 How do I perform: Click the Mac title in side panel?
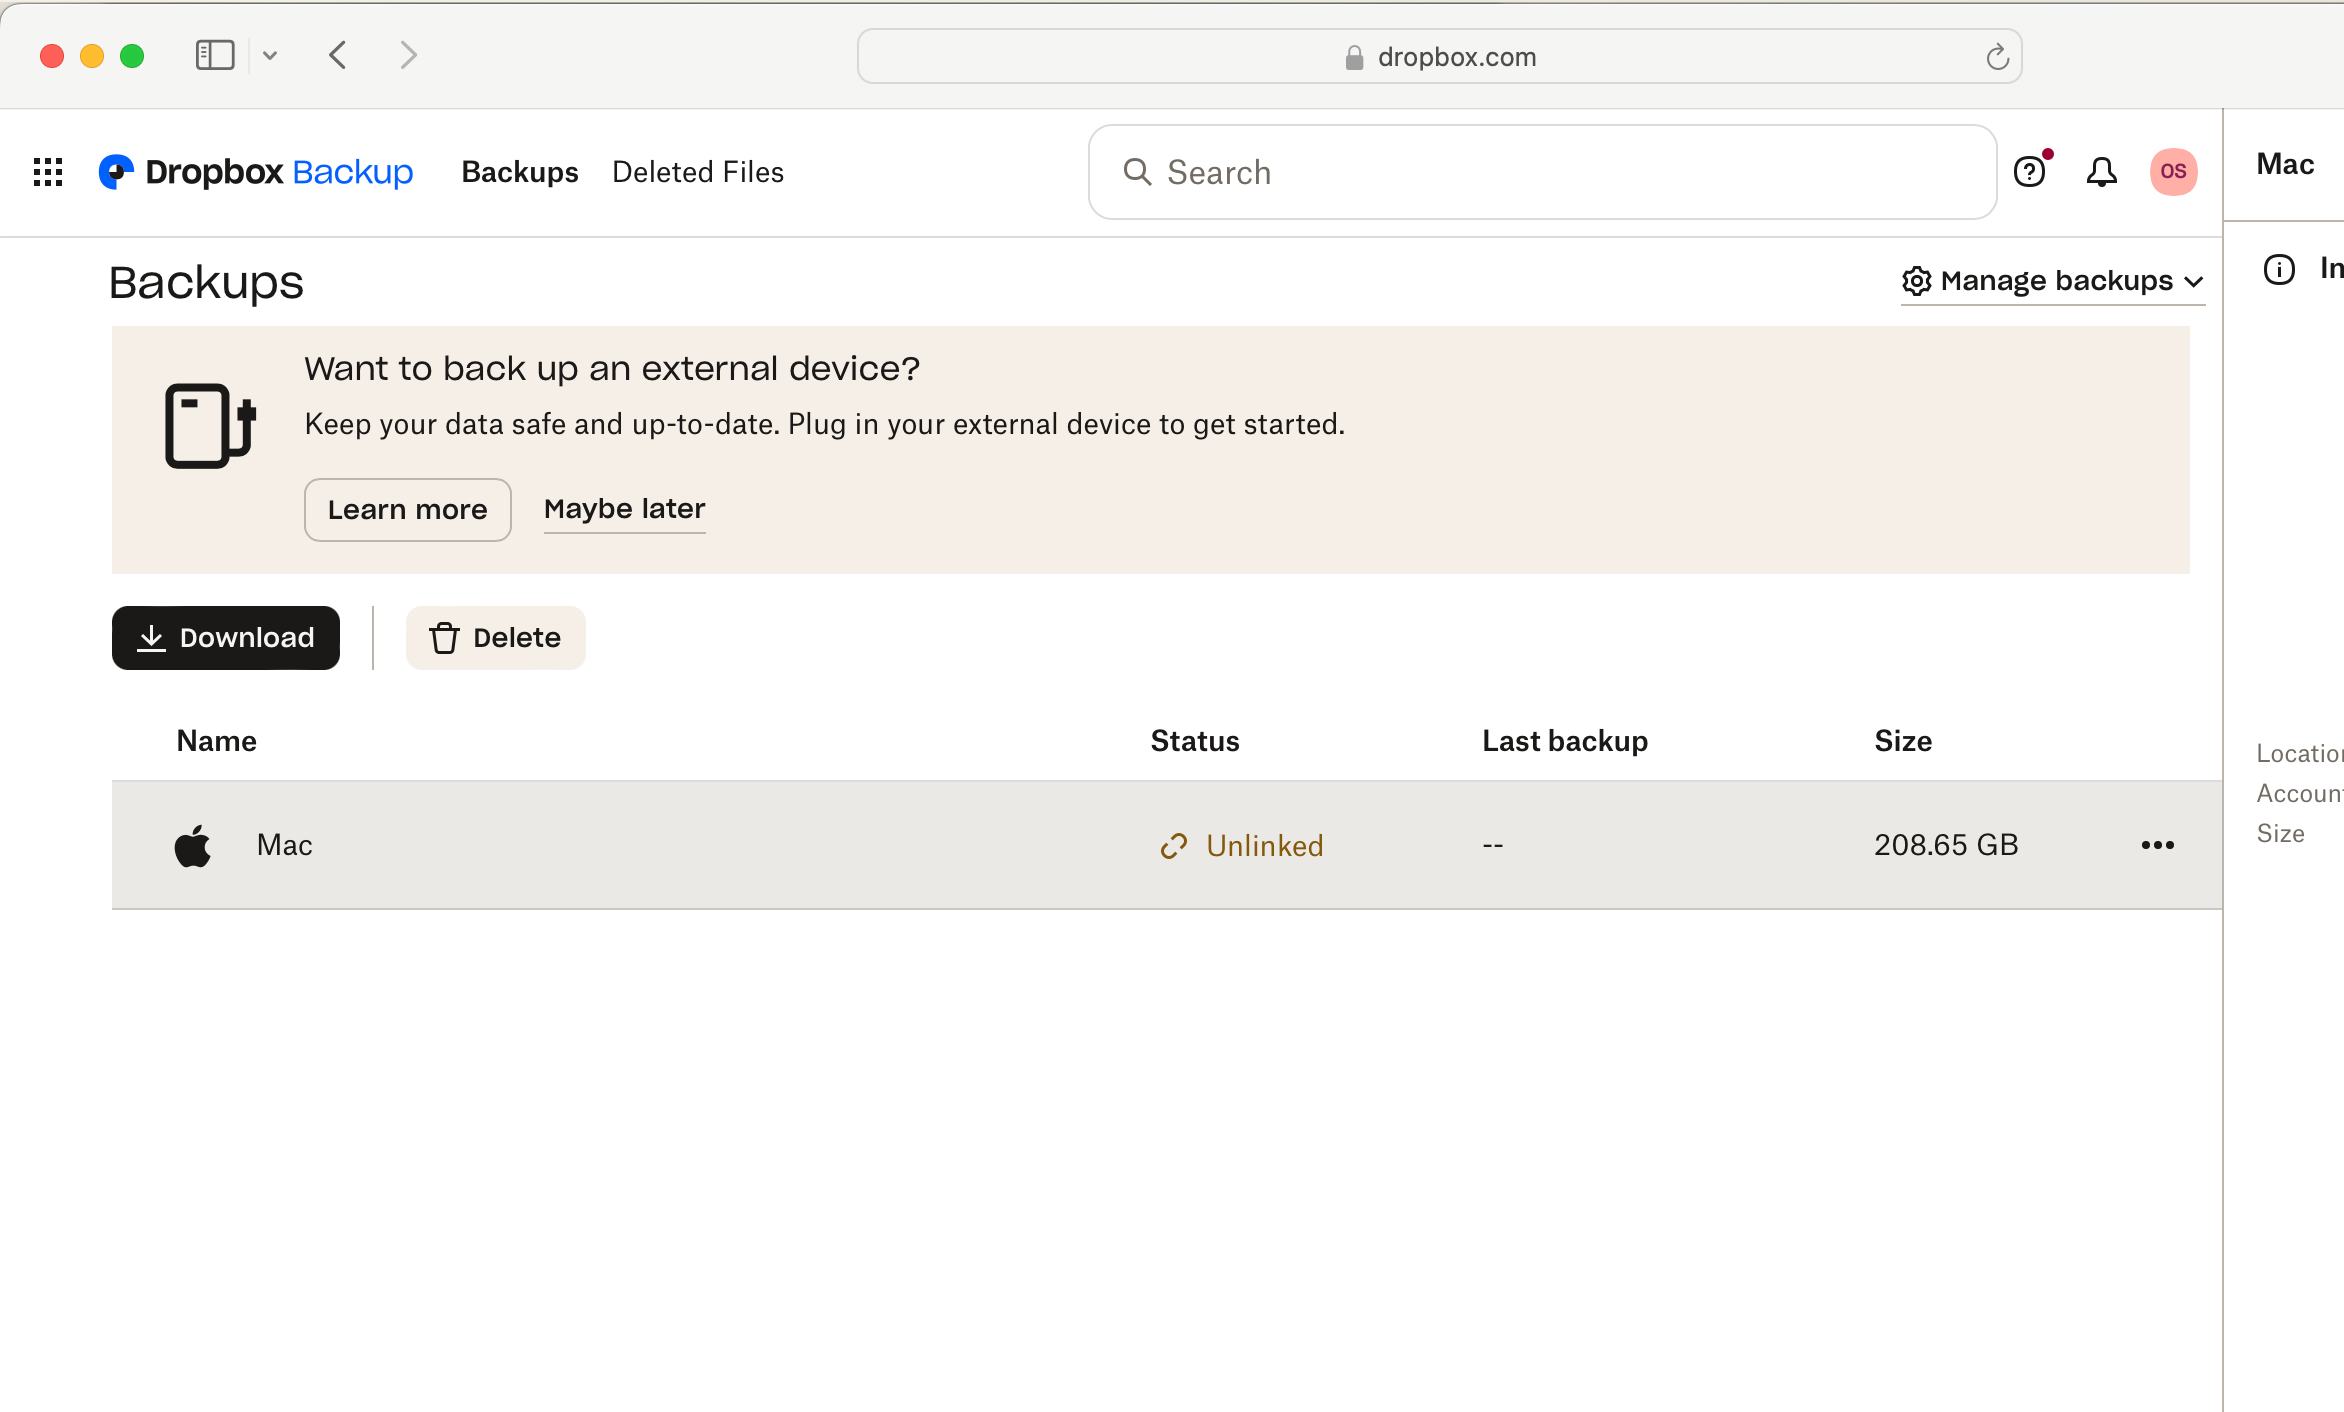pos(2285,164)
